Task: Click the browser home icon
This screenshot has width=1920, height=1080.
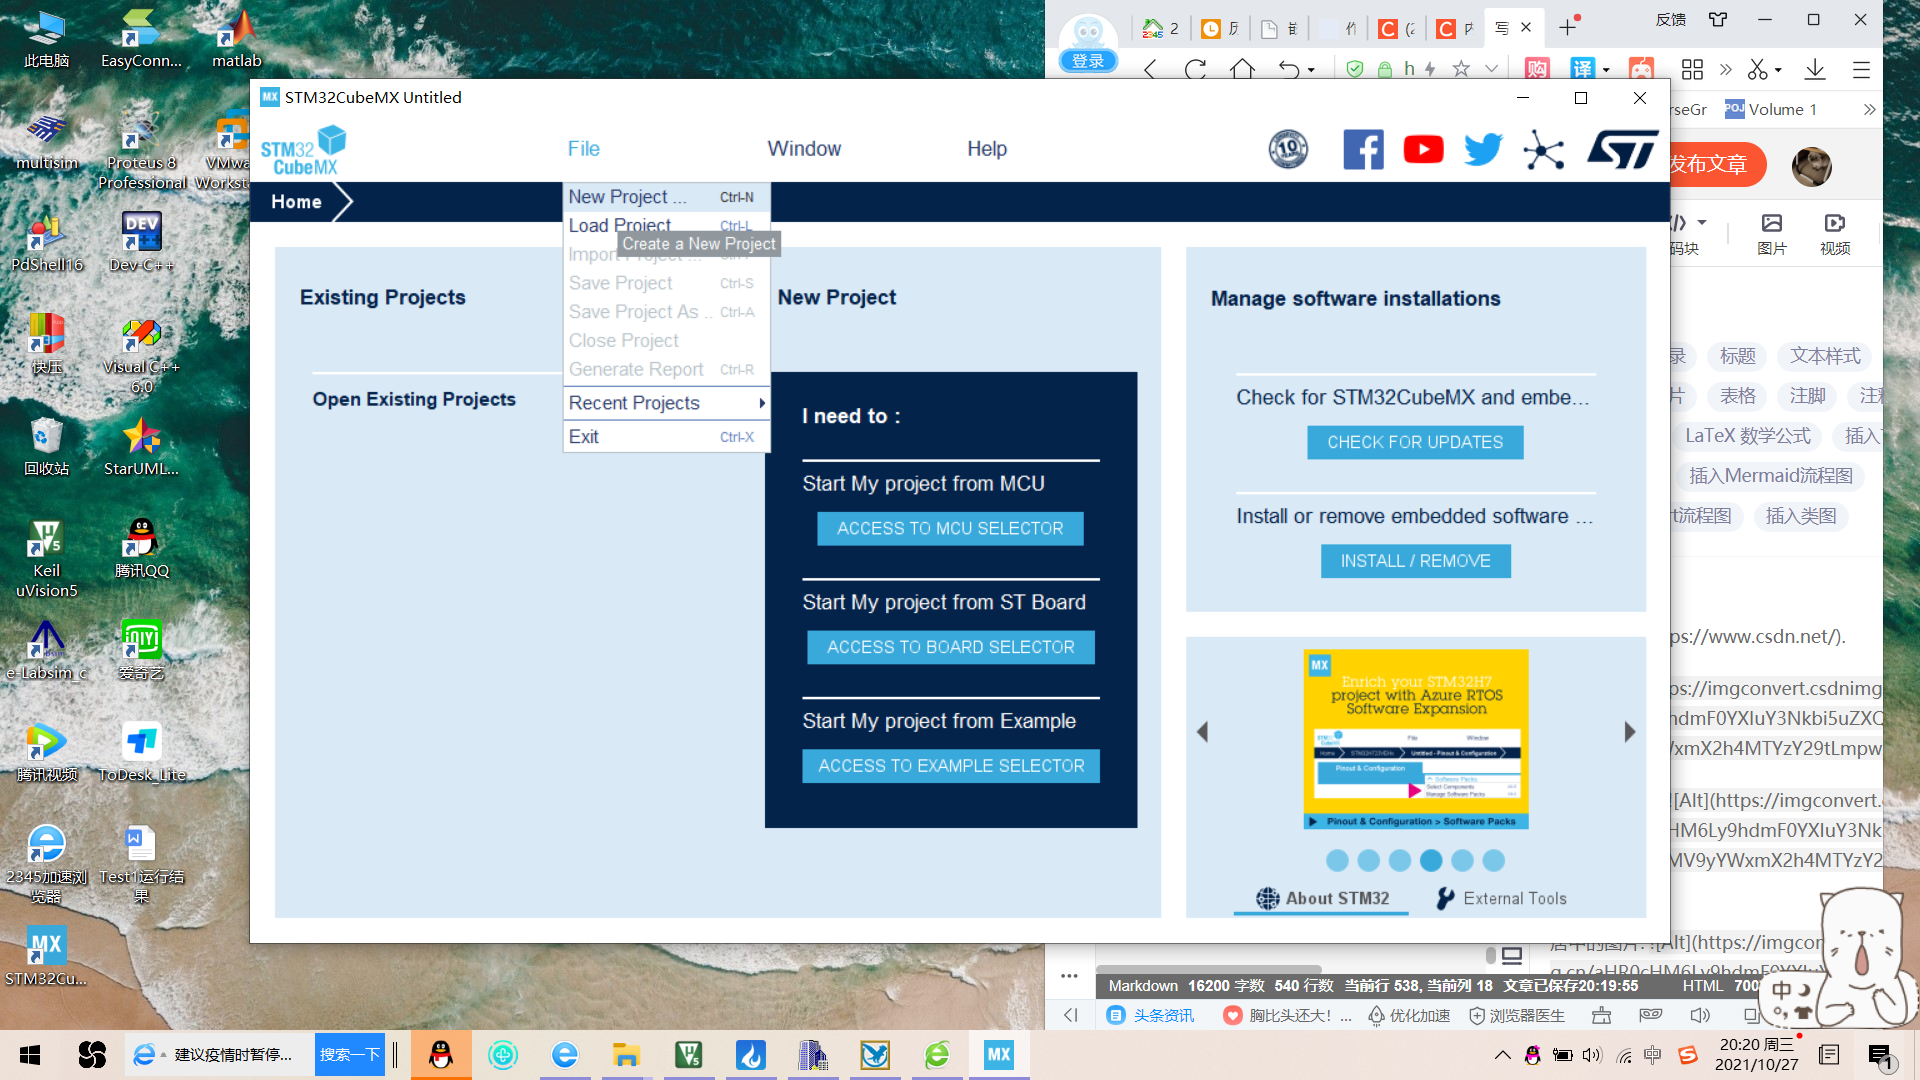Action: [1242, 69]
